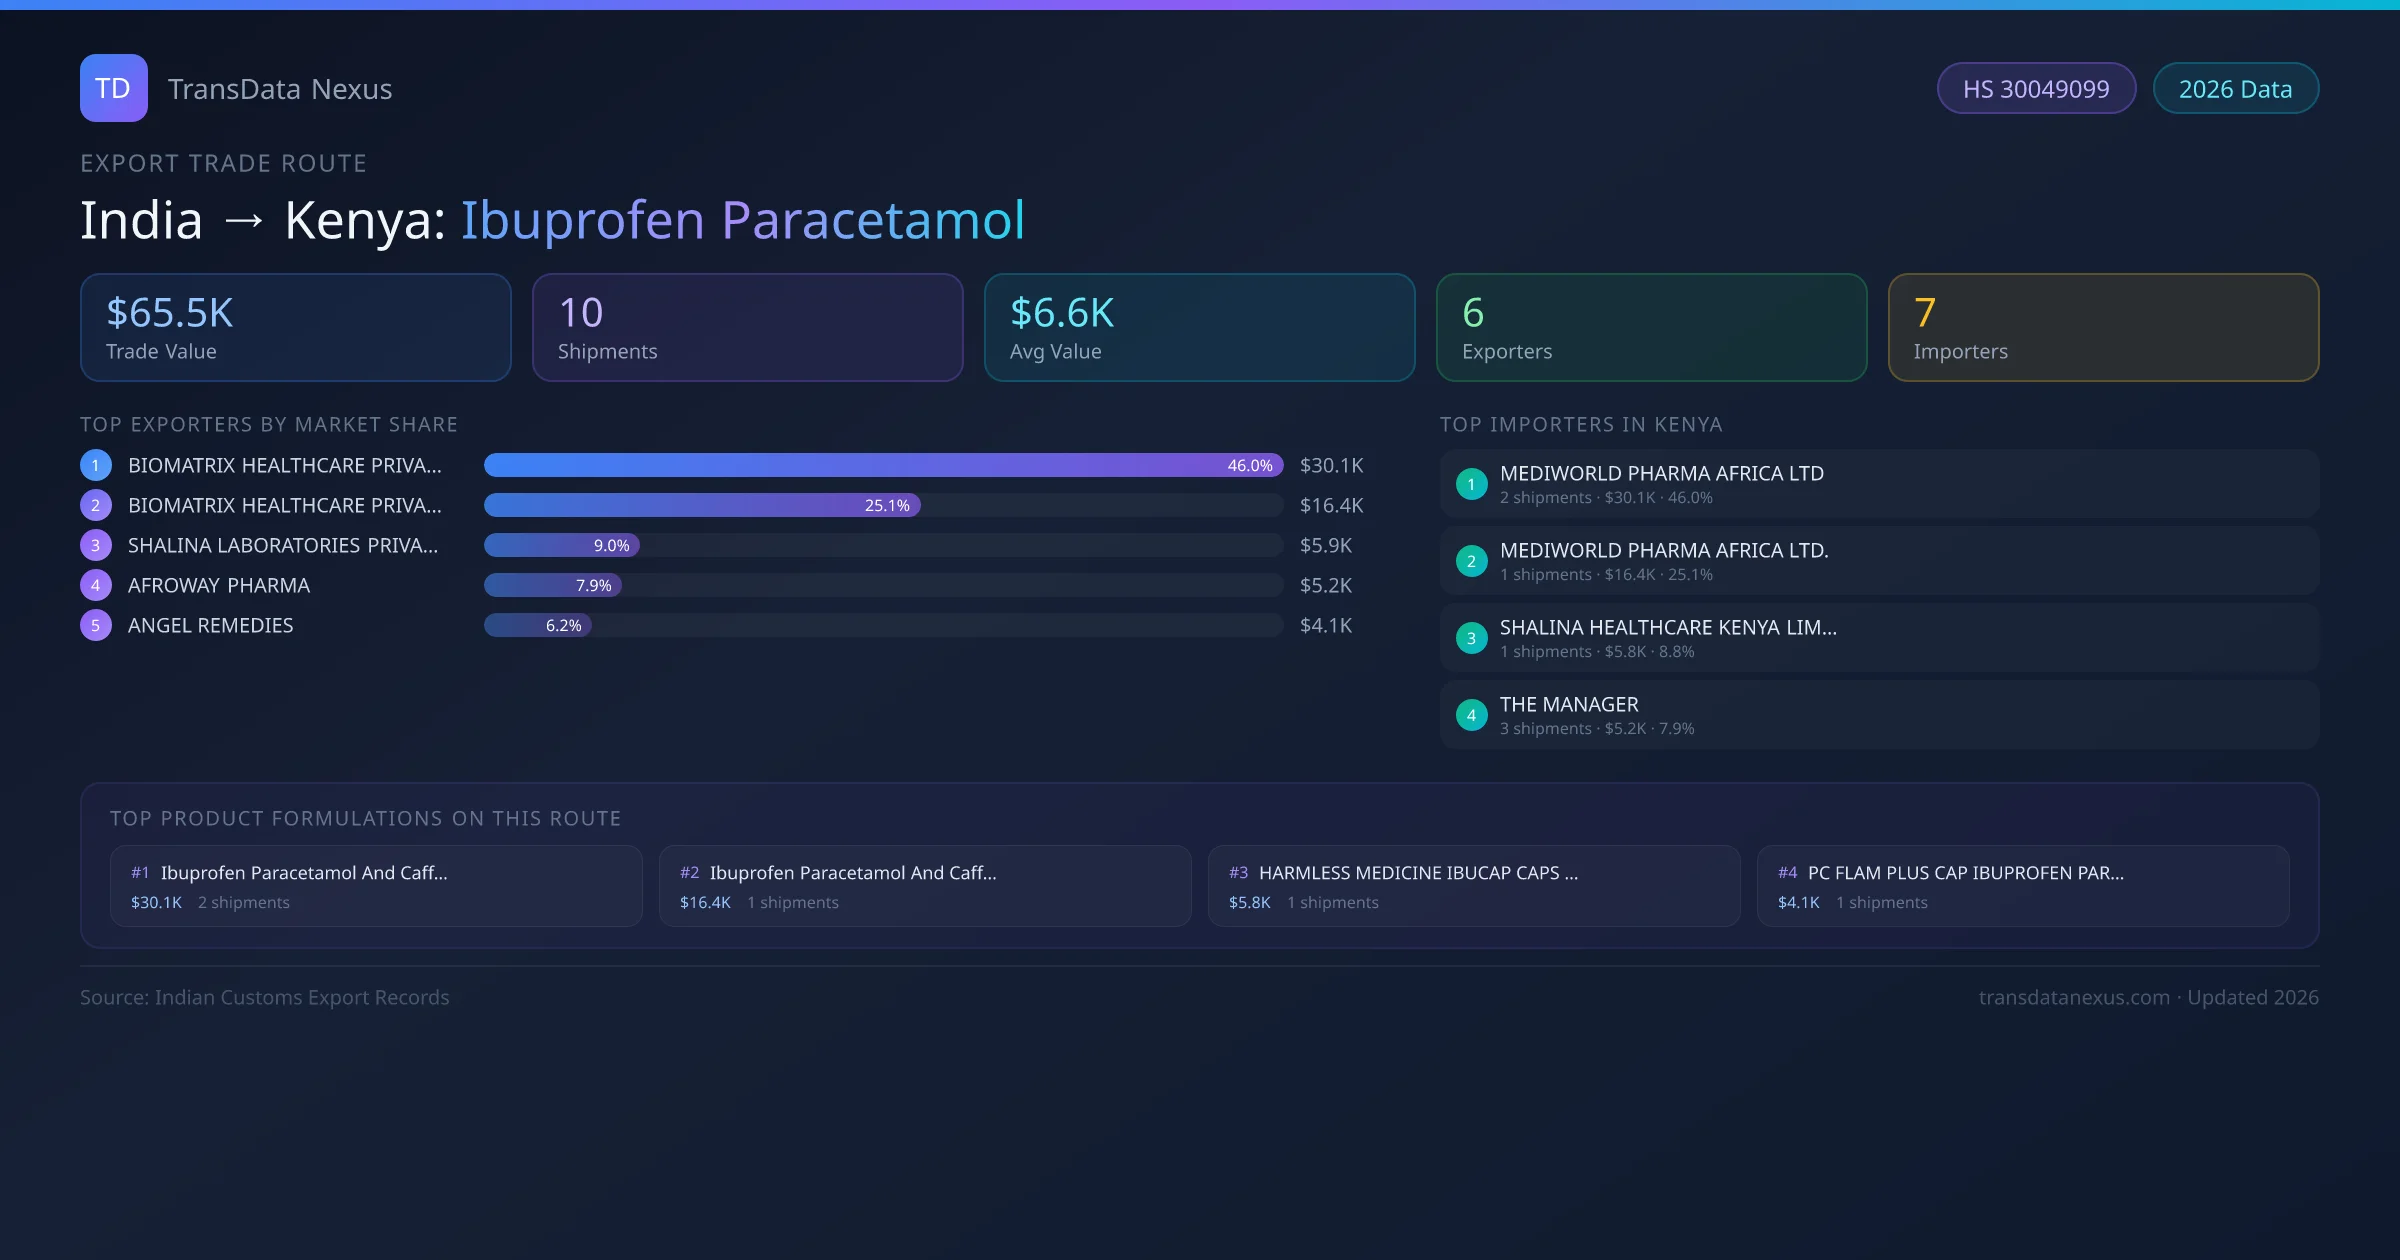Click the 46.0% market share bar
The image size is (2400, 1260).
(882, 465)
